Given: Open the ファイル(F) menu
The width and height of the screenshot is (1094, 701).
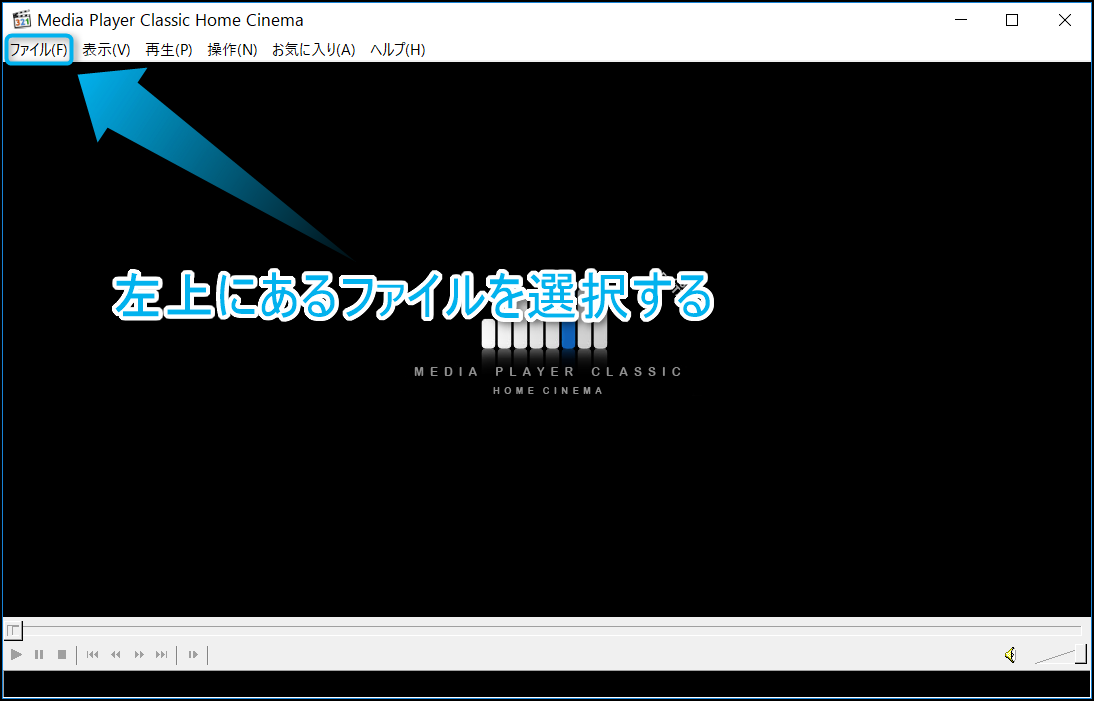Looking at the screenshot, I should tap(38, 50).
